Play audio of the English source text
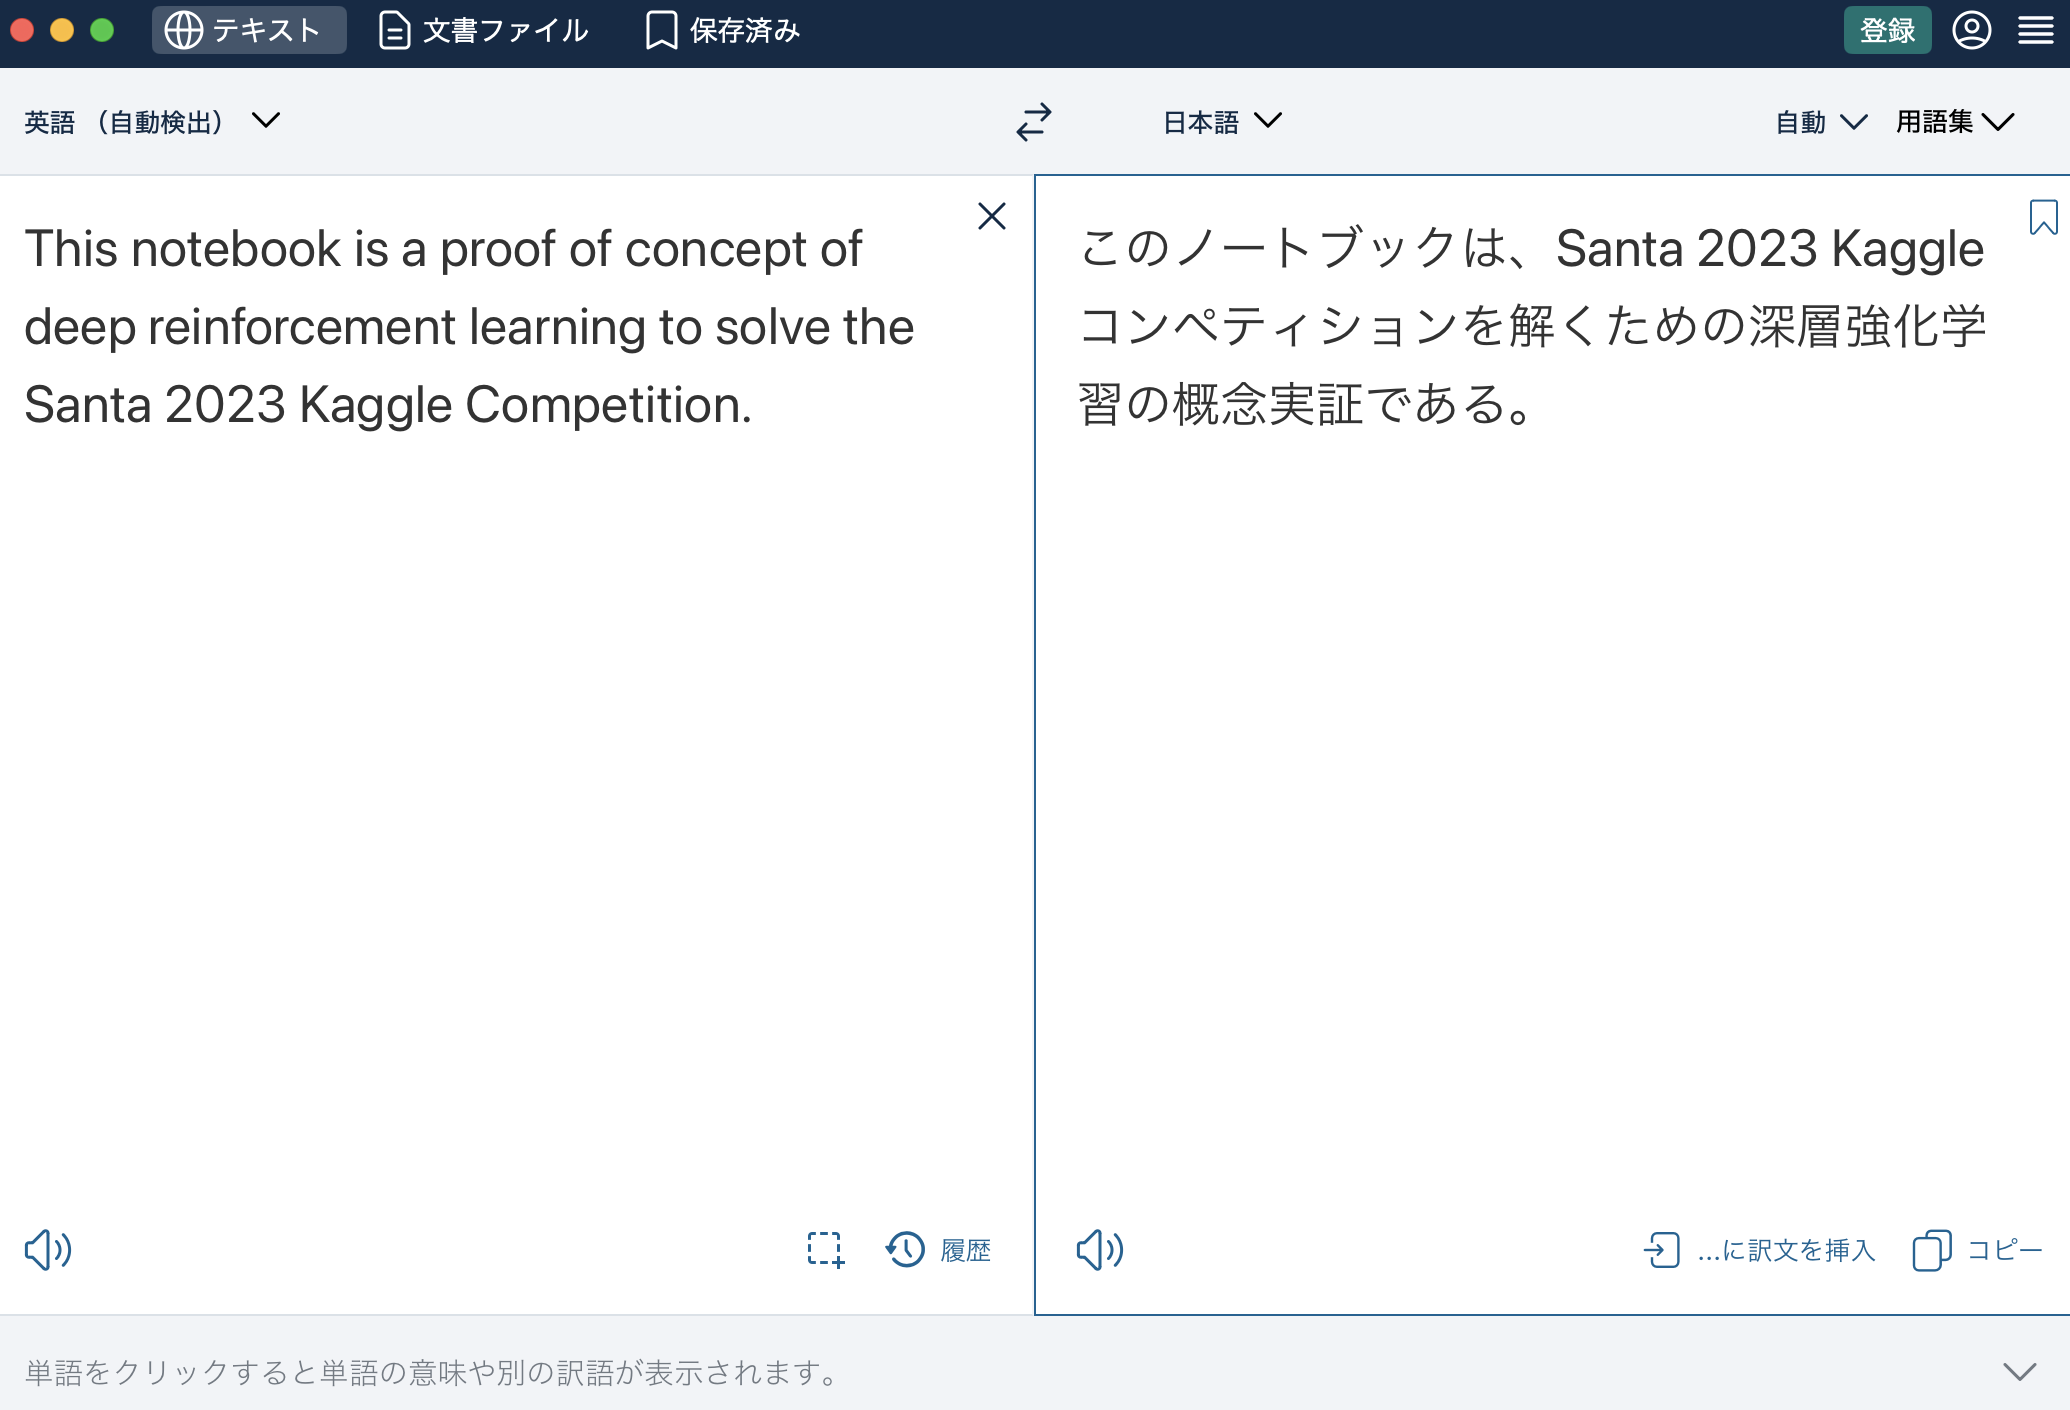Viewport: 2070px width, 1410px height. (47, 1250)
